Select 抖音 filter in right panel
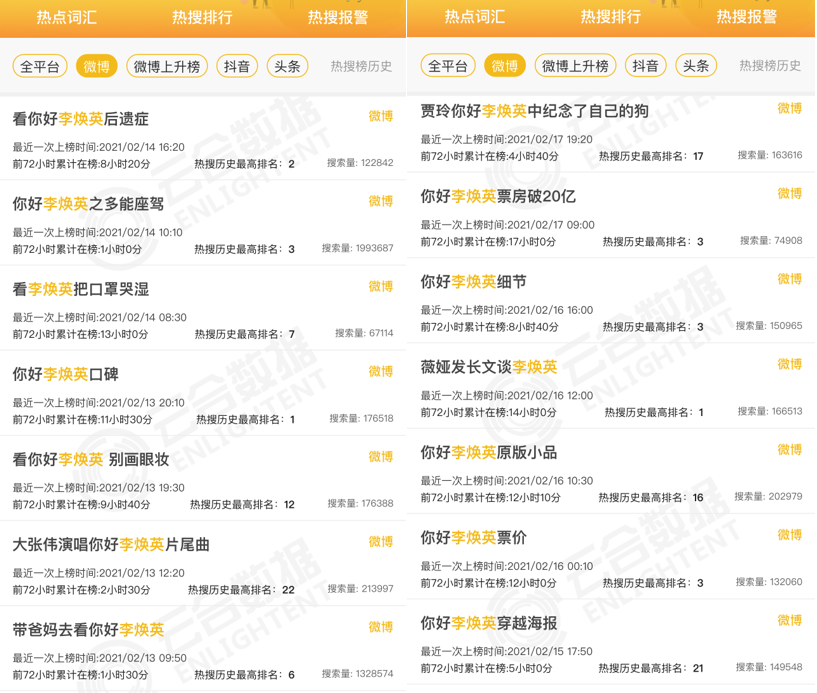817x693 pixels. [646, 66]
